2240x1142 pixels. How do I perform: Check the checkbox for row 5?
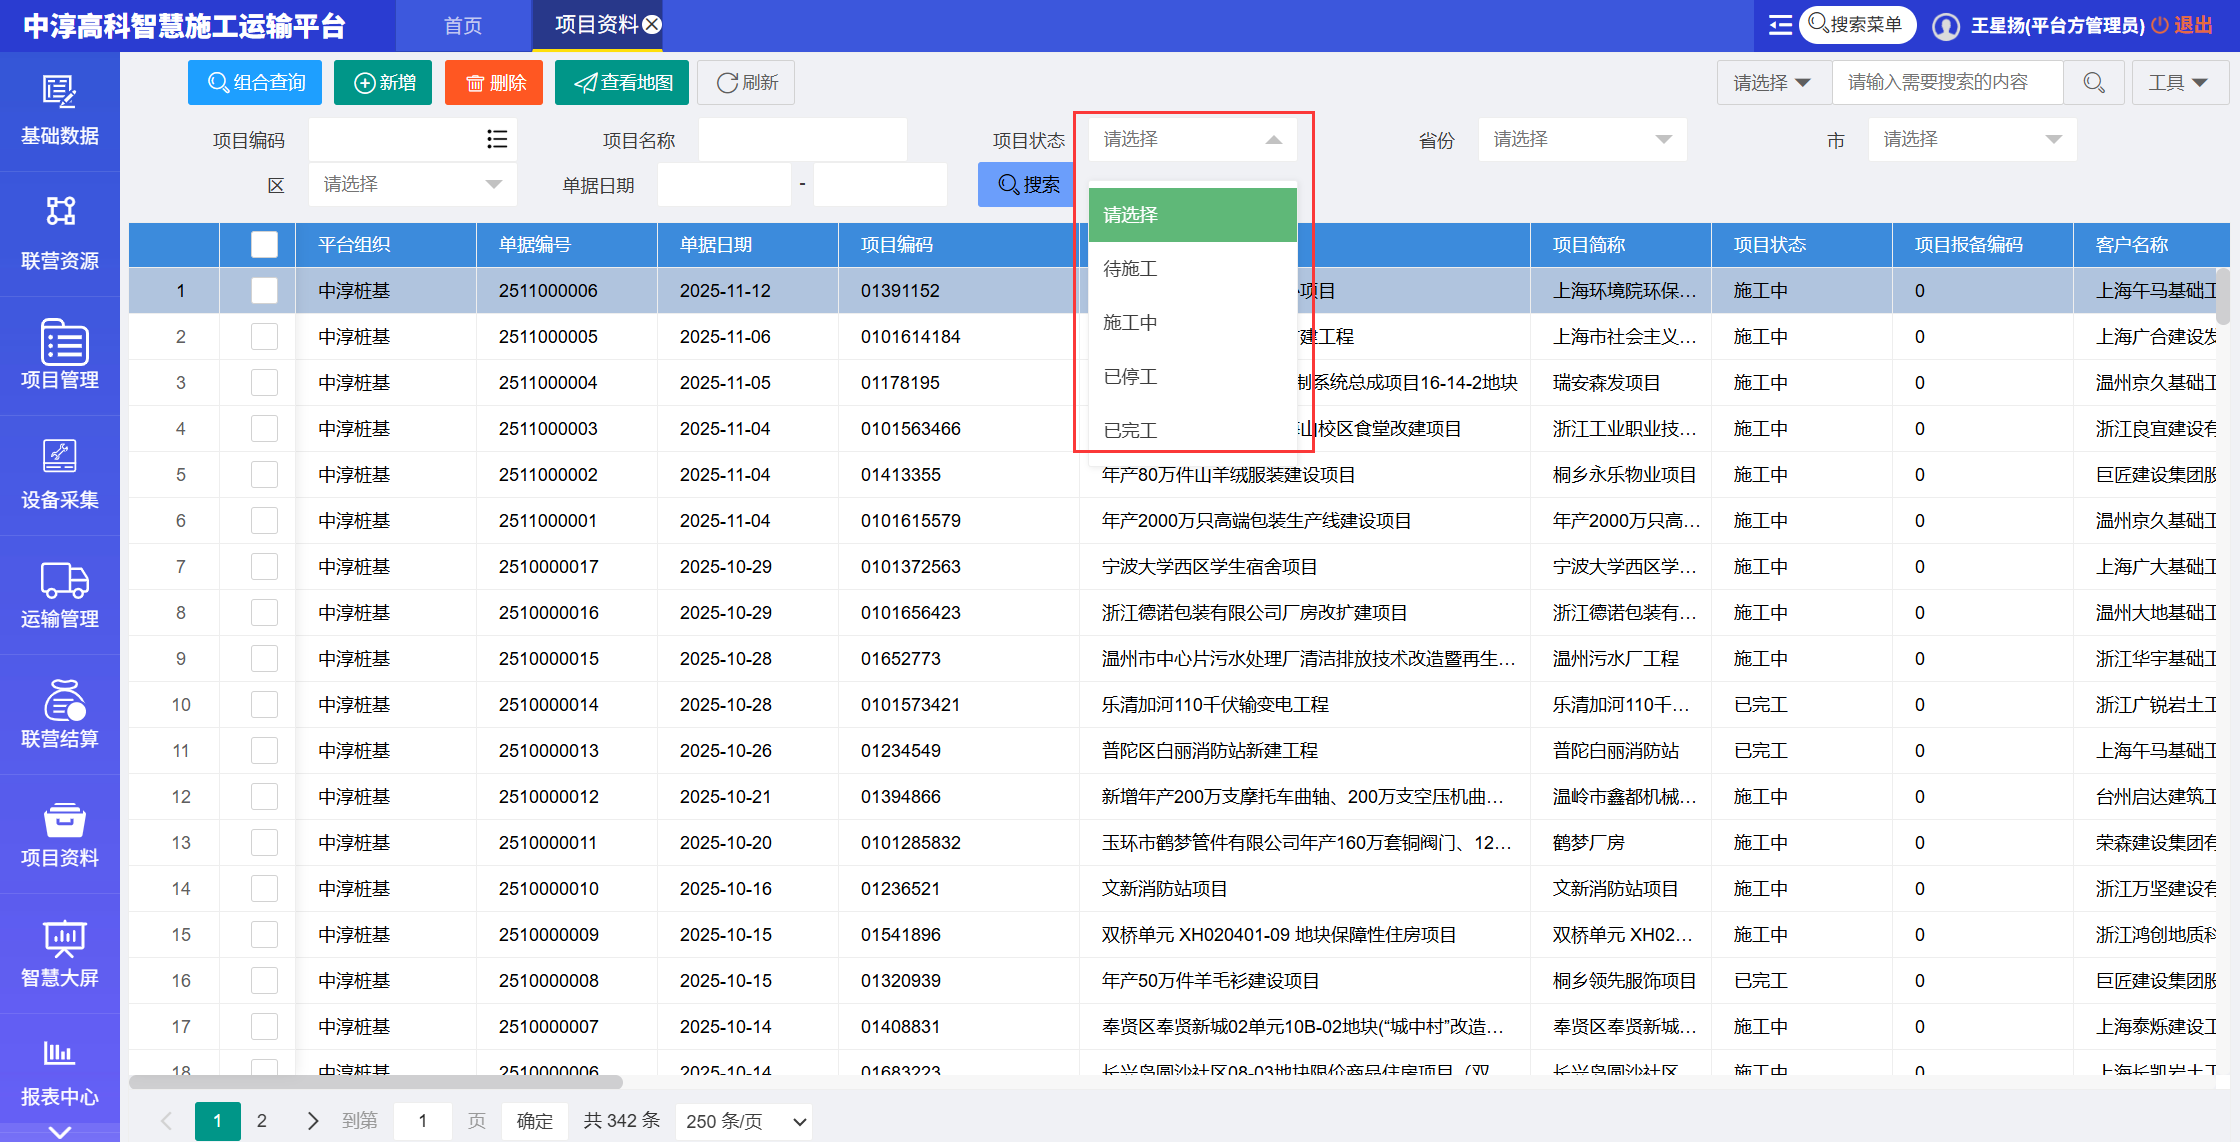click(264, 475)
